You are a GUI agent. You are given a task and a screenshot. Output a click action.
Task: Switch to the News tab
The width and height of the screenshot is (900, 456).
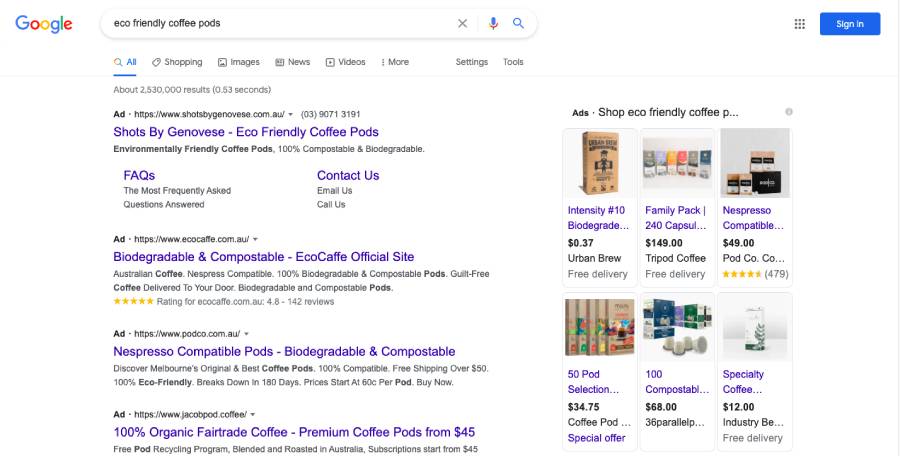coord(293,62)
